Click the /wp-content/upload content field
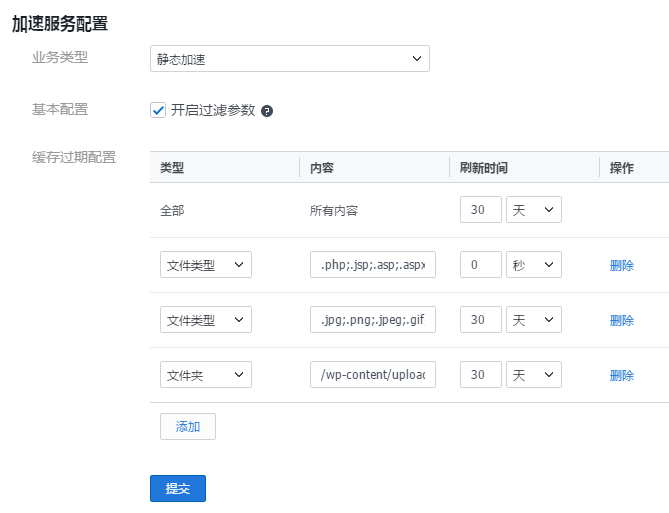 pyautogui.click(x=373, y=375)
